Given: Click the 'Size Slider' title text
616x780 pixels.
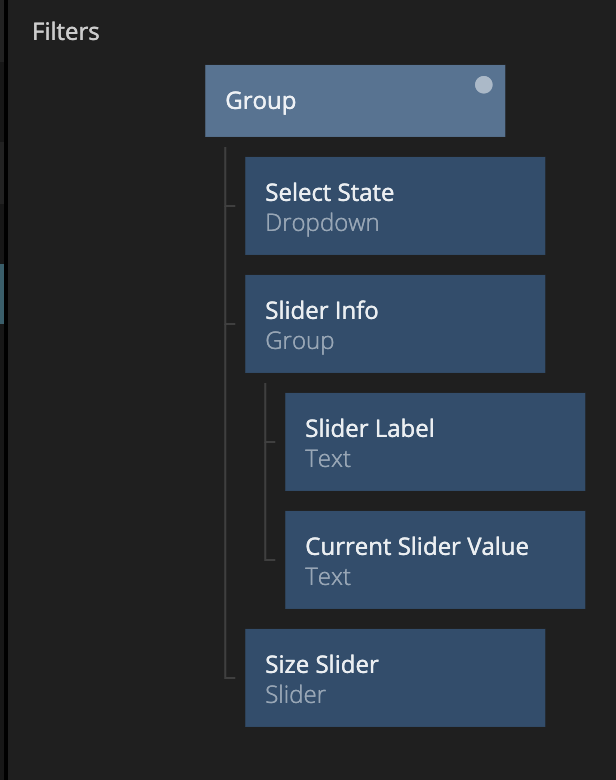Looking at the screenshot, I should (x=321, y=665).
